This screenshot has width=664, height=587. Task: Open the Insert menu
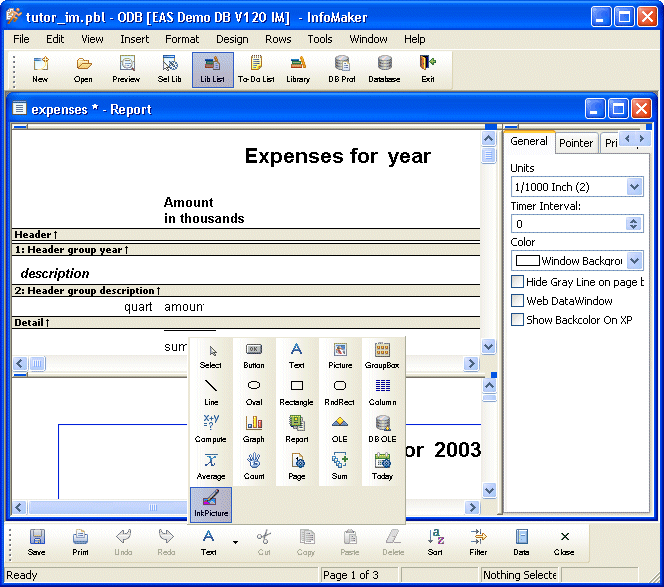click(x=135, y=39)
